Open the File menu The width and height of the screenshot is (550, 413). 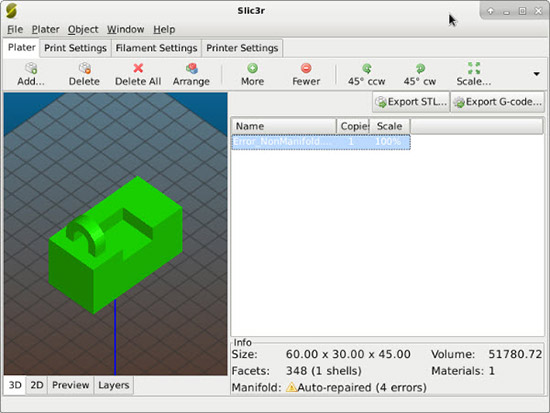click(15, 29)
